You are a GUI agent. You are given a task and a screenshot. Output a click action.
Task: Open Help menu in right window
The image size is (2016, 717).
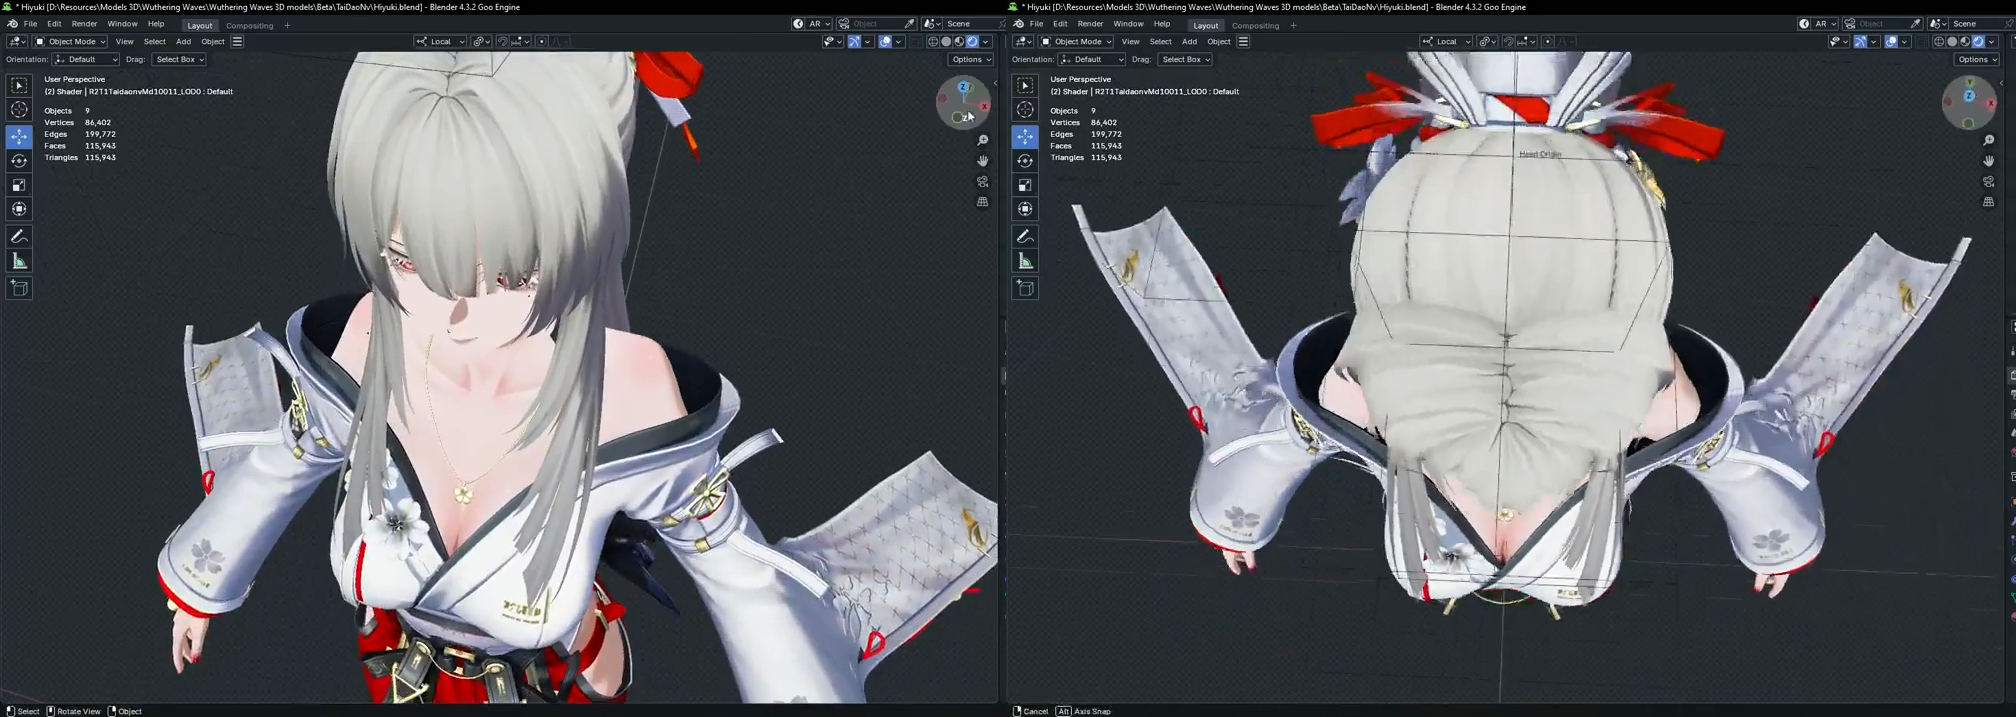click(x=1161, y=24)
